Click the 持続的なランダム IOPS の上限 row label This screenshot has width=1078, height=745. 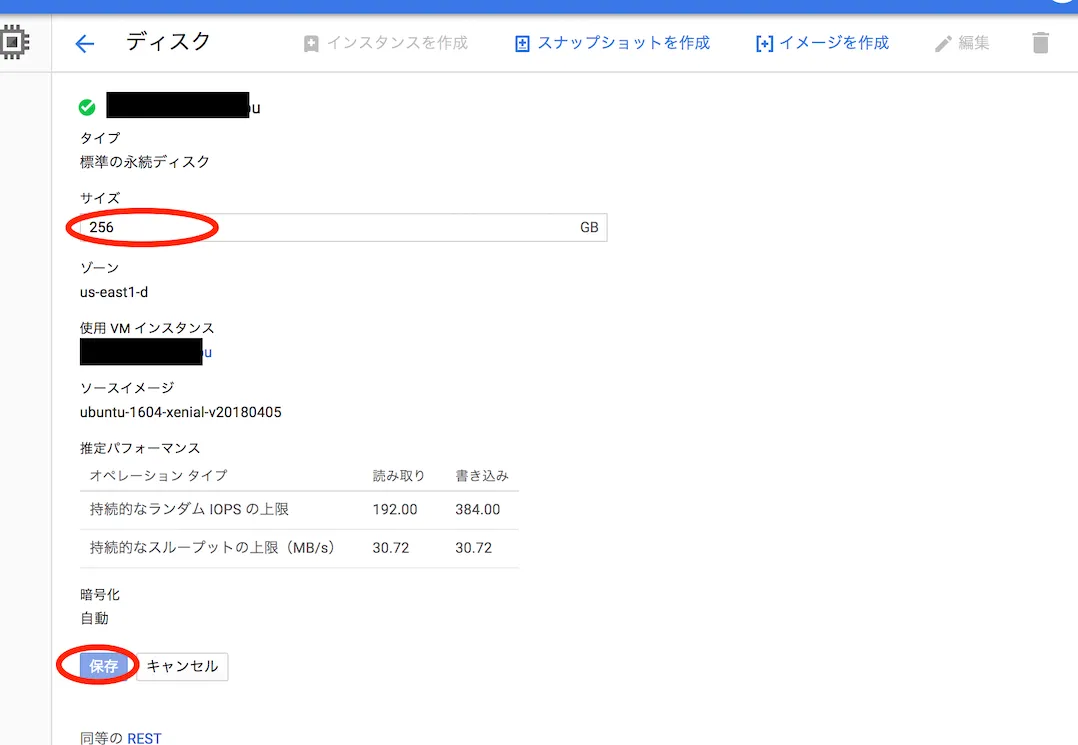tap(189, 509)
